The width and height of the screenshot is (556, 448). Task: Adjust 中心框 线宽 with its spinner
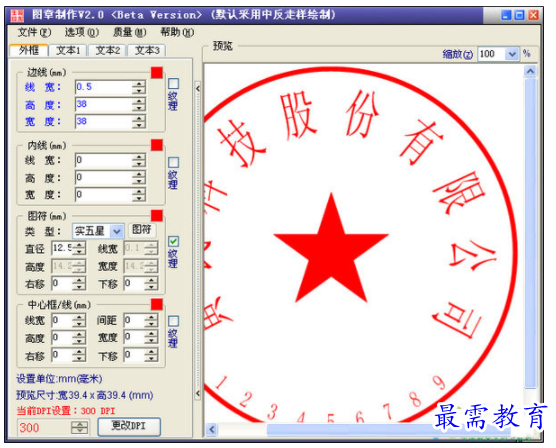pos(79,320)
